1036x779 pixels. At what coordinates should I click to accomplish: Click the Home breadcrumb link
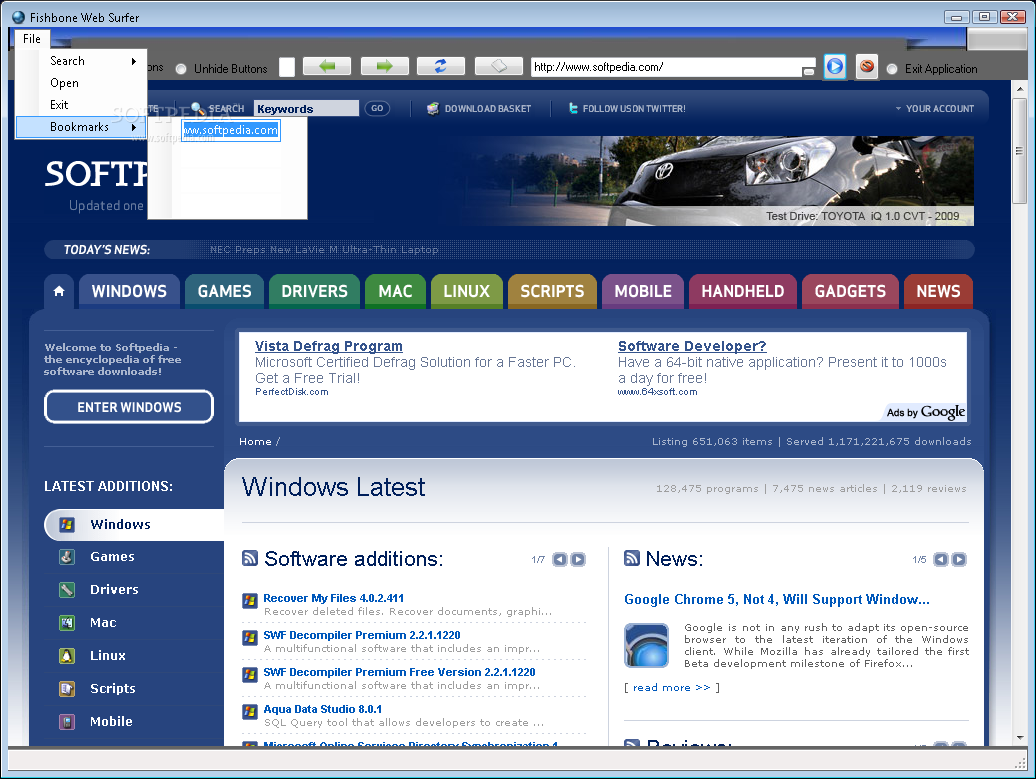click(255, 441)
